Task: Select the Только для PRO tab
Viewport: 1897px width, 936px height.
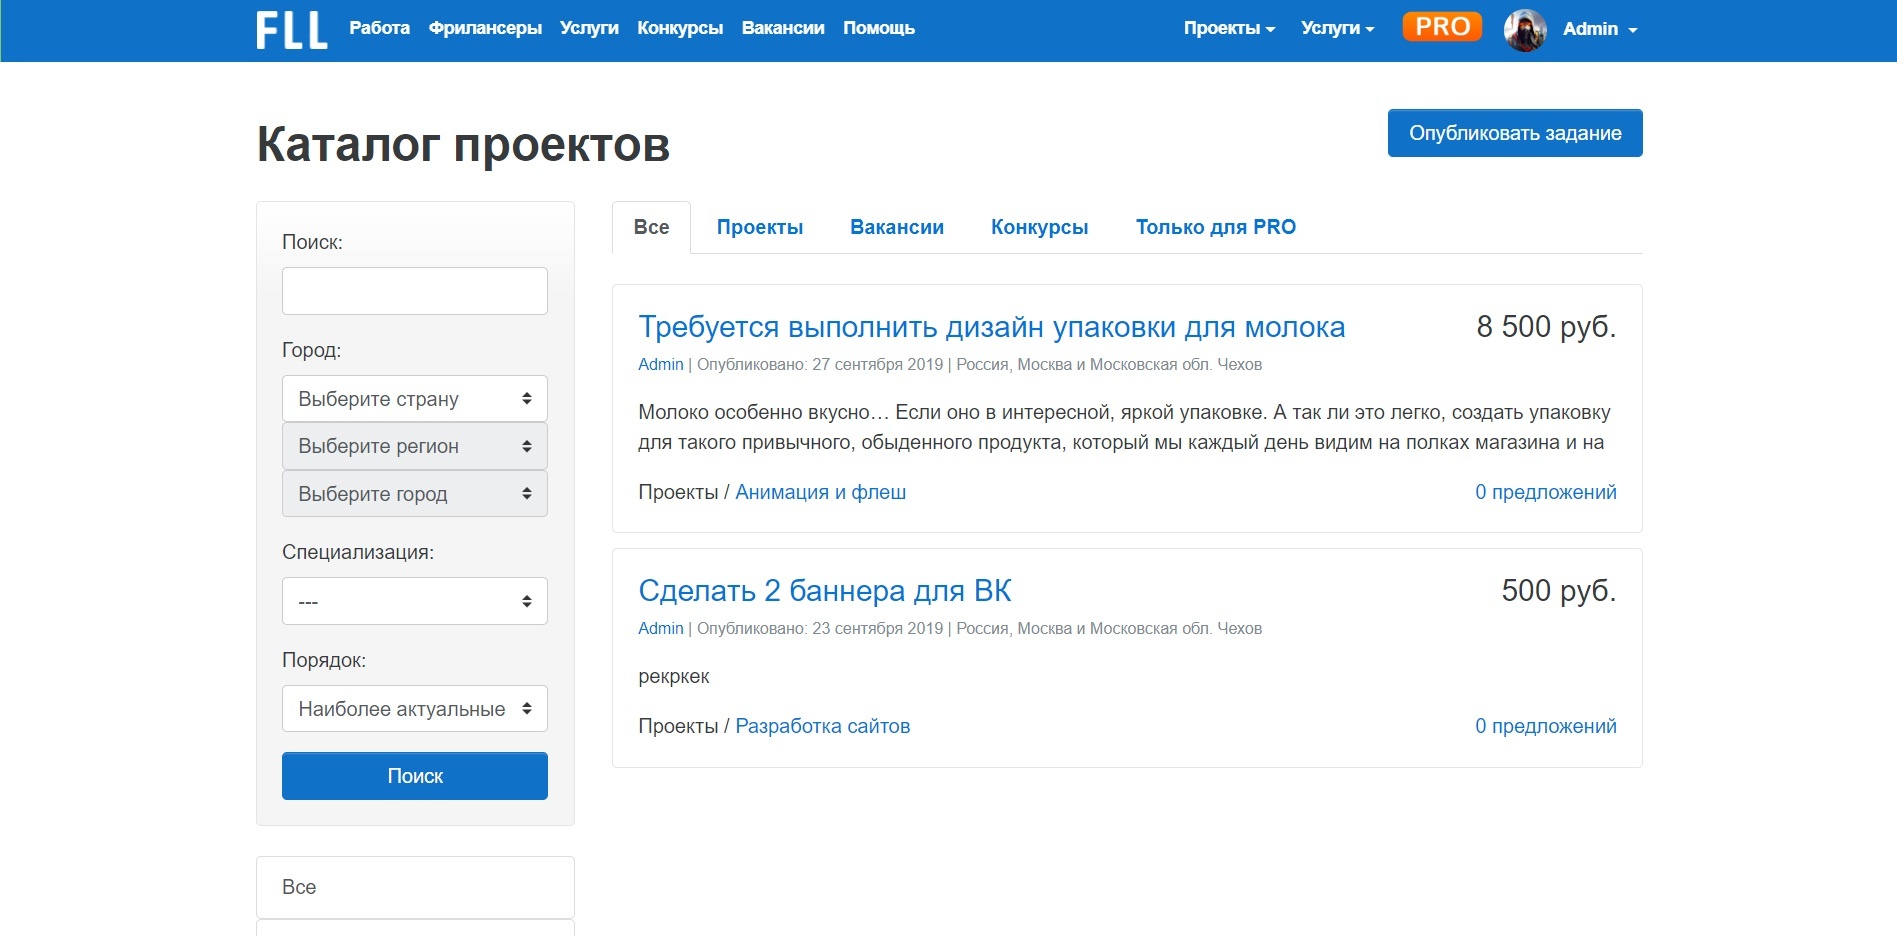Action: (x=1215, y=227)
